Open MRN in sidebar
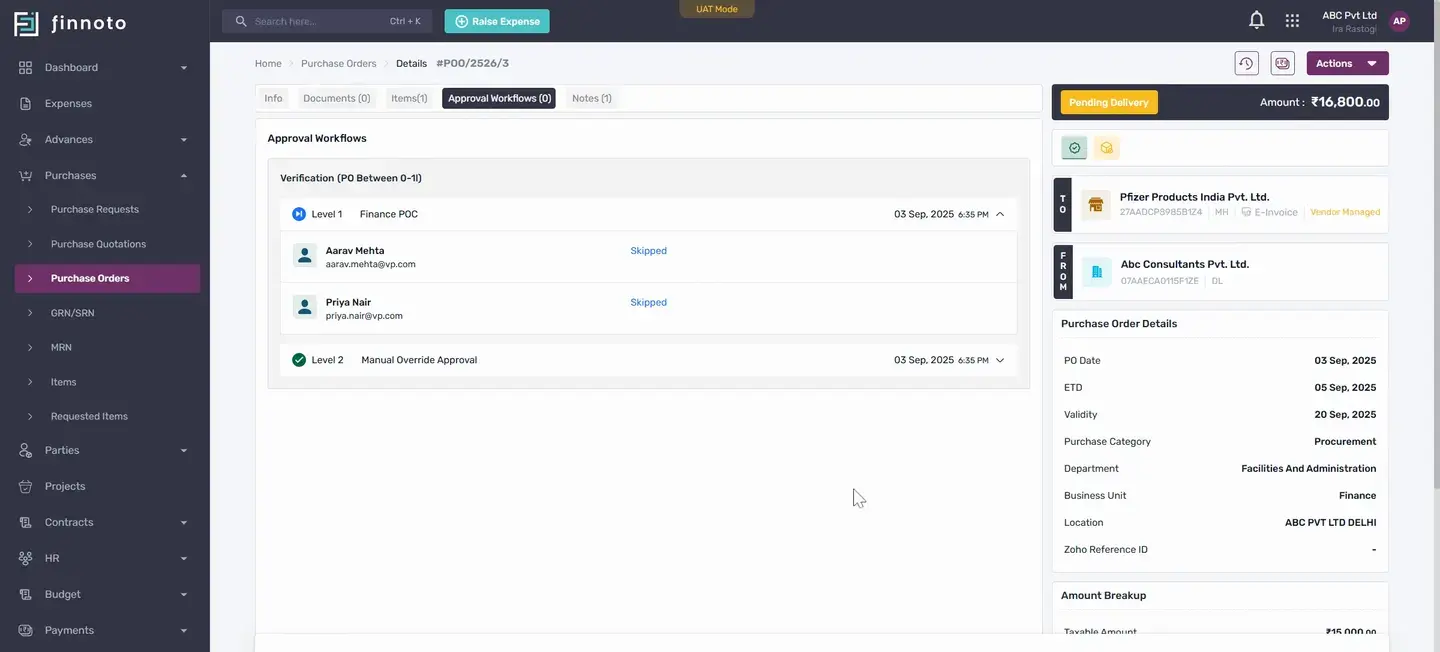The image size is (1440, 652). (61, 347)
